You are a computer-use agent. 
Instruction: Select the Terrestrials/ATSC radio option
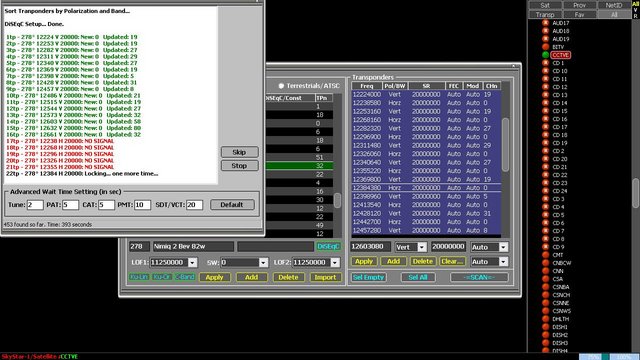(281, 86)
